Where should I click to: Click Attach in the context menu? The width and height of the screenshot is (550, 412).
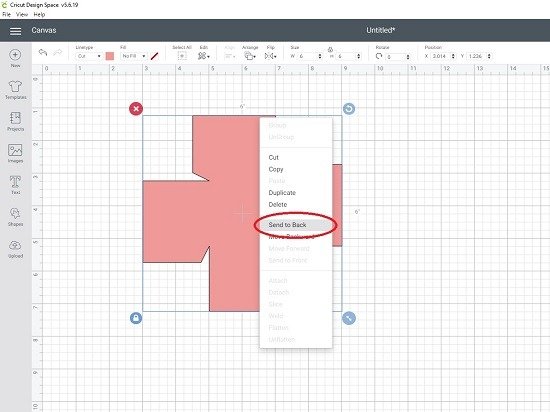click(296, 281)
